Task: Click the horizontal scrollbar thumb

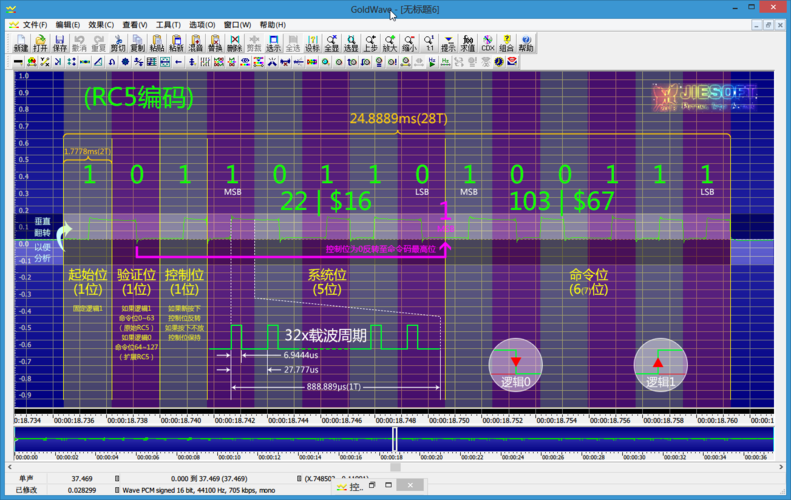Action: [396, 467]
